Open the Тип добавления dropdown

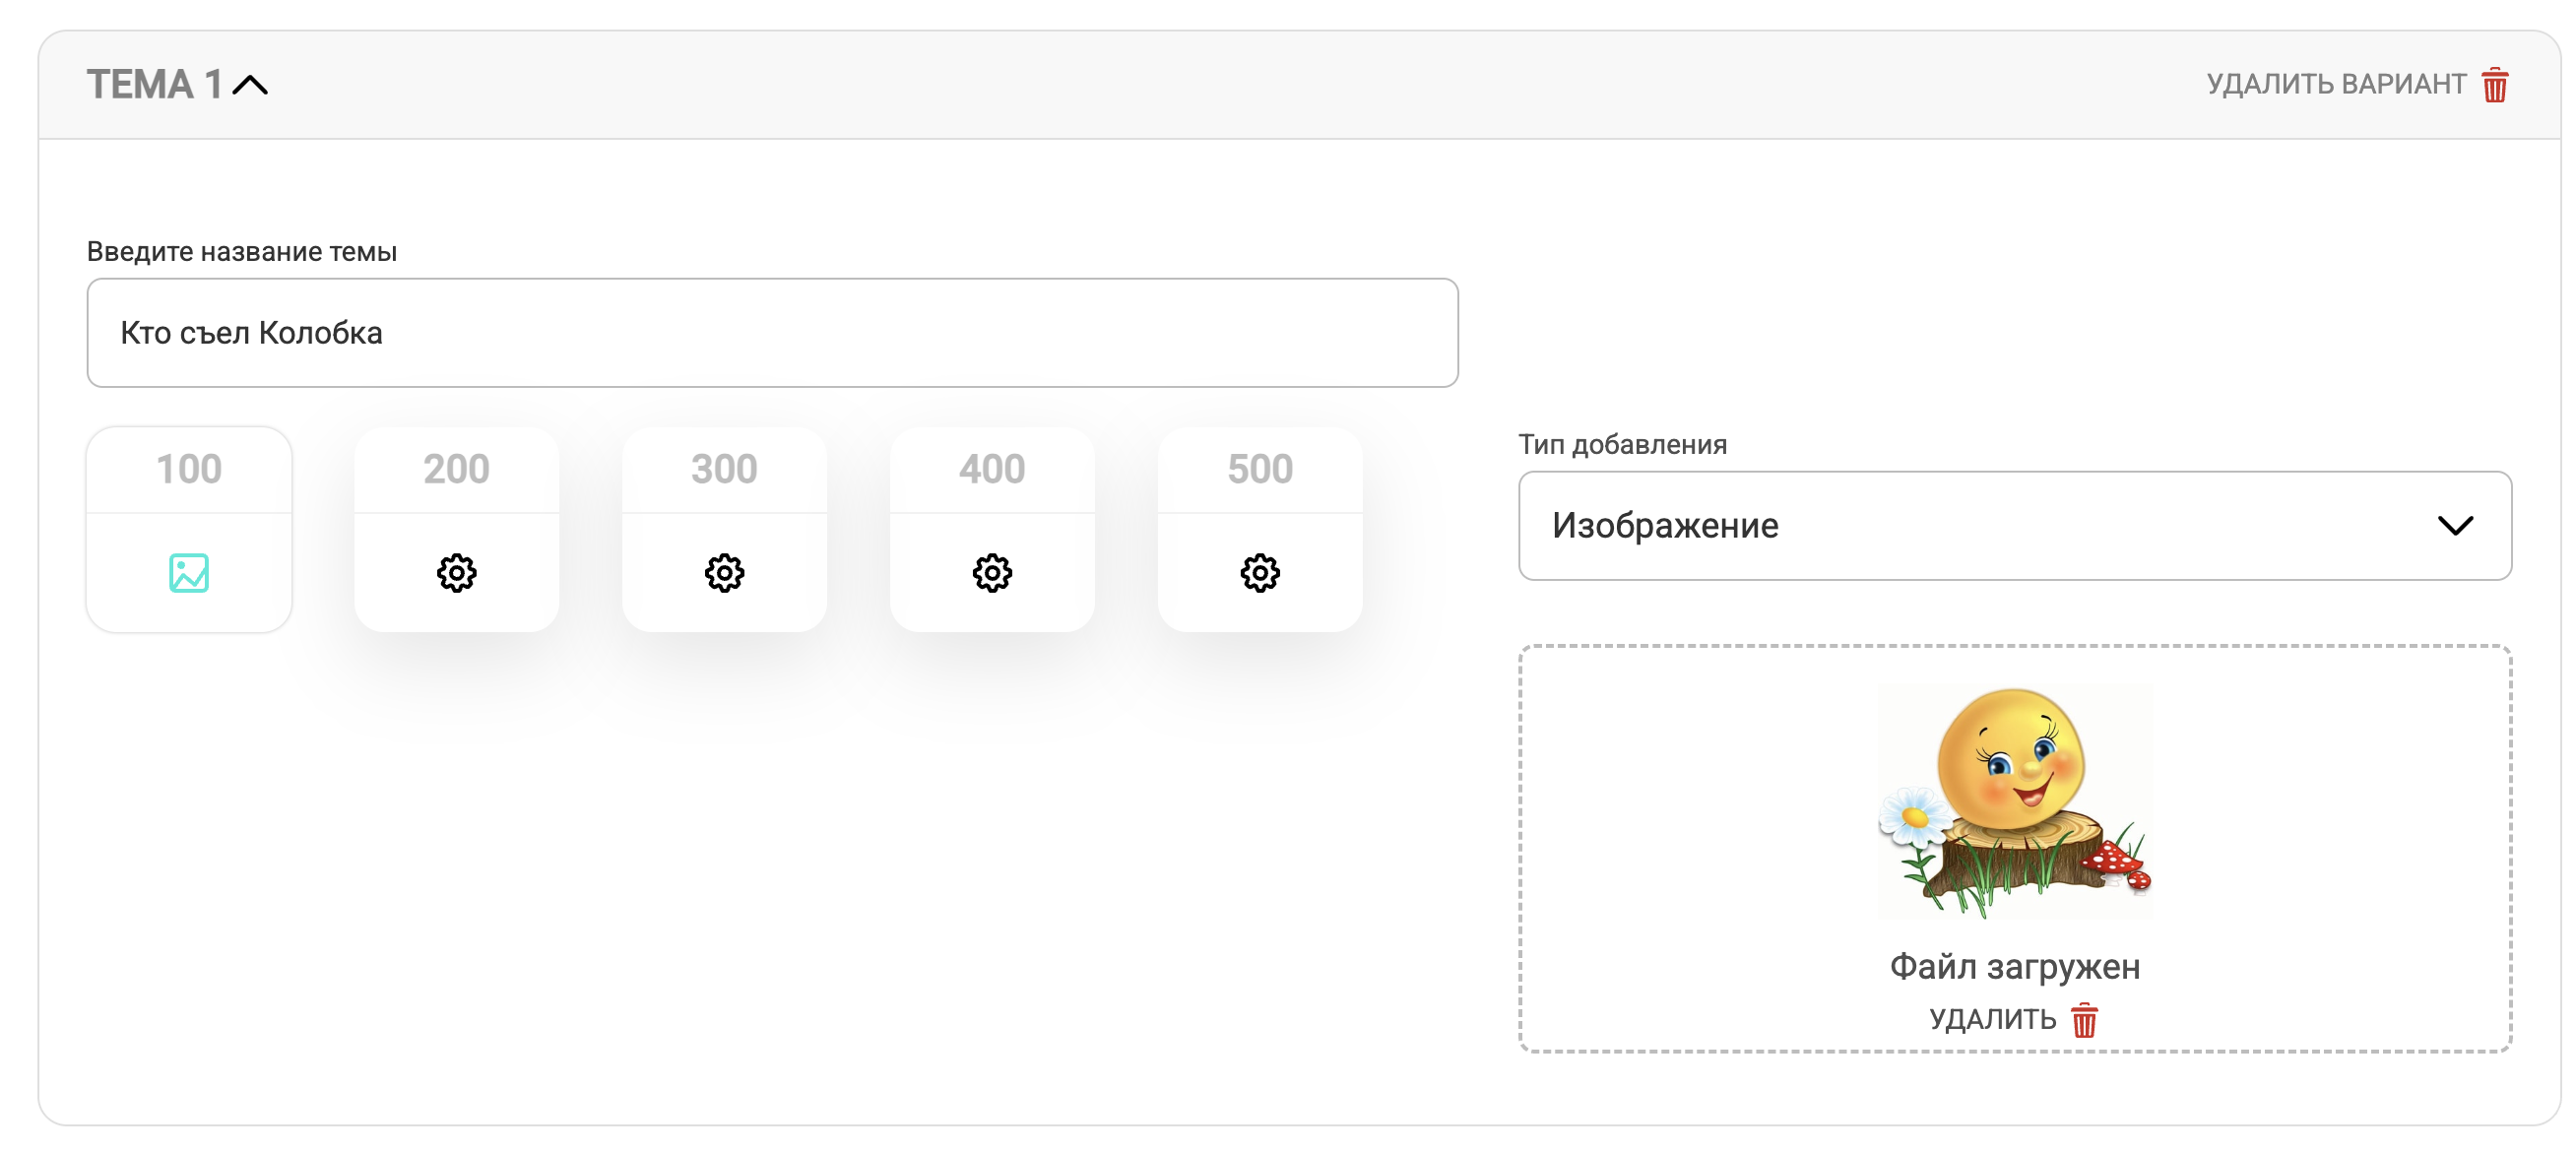tap(2014, 526)
